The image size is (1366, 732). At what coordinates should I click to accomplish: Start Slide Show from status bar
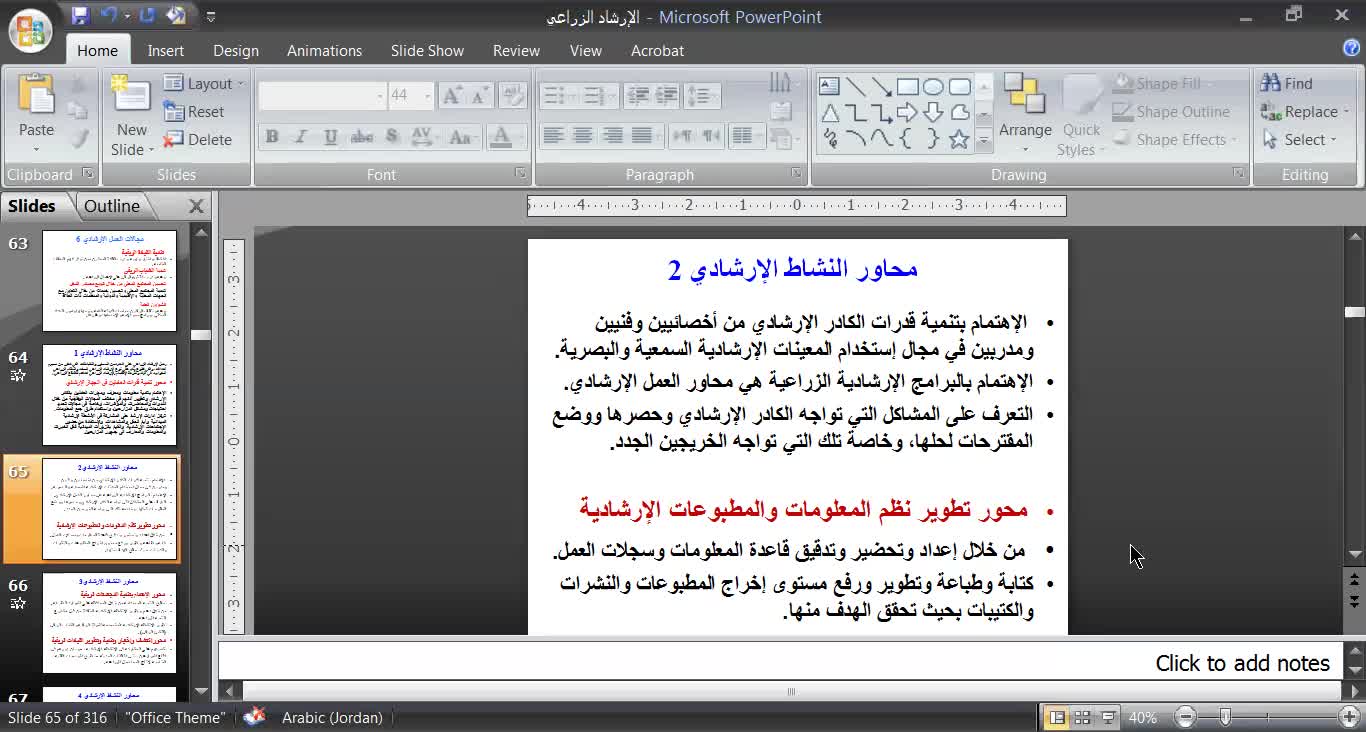[1108, 717]
